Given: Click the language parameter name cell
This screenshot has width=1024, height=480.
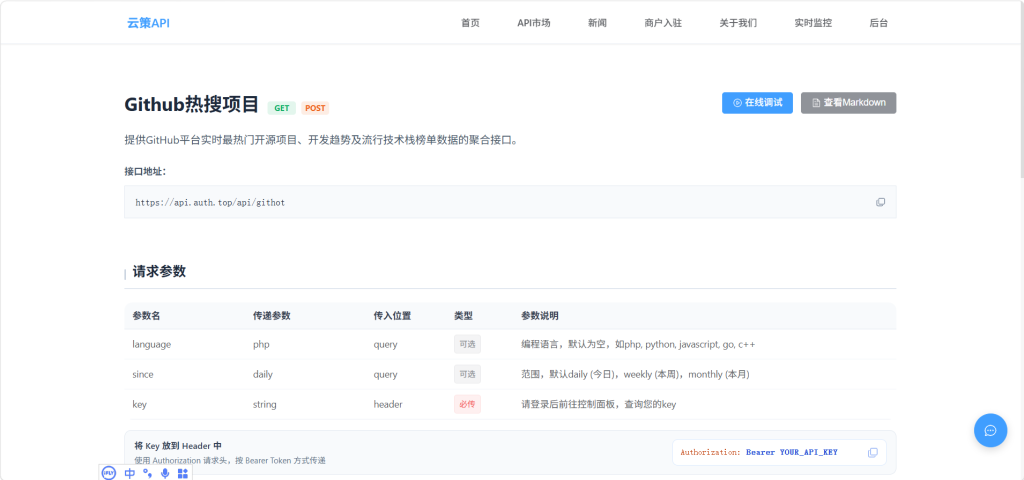Looking at the screenshot, I should (x=152, y=344).
